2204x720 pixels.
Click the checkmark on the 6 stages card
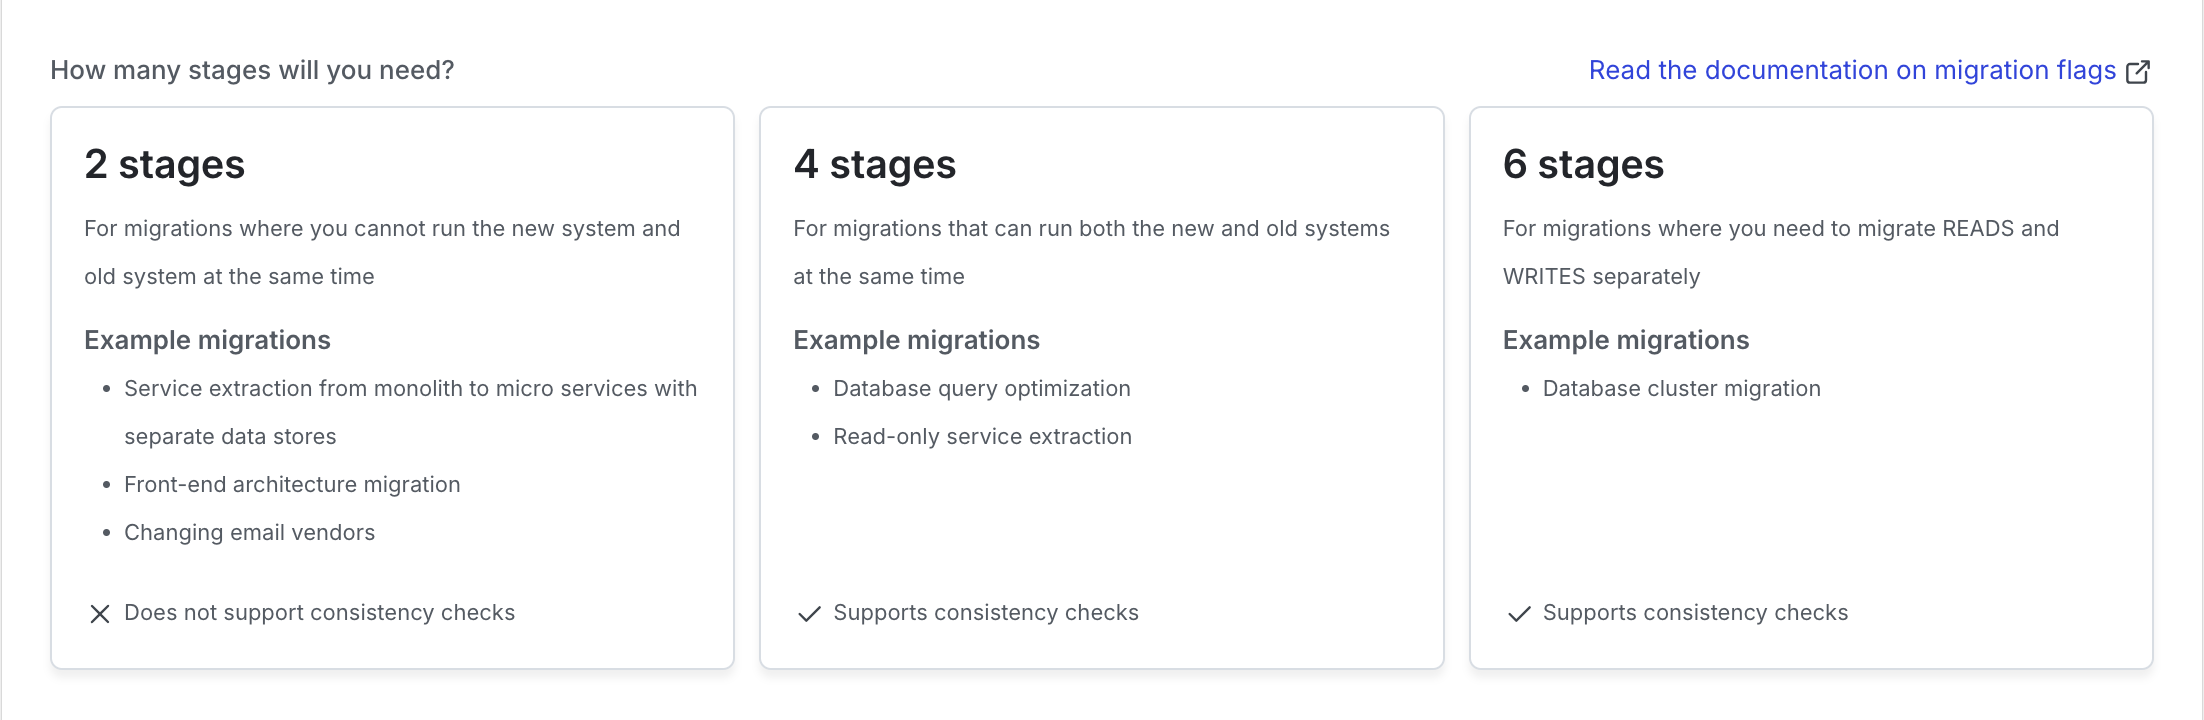pyautogui.click(x=1518, y=613)
